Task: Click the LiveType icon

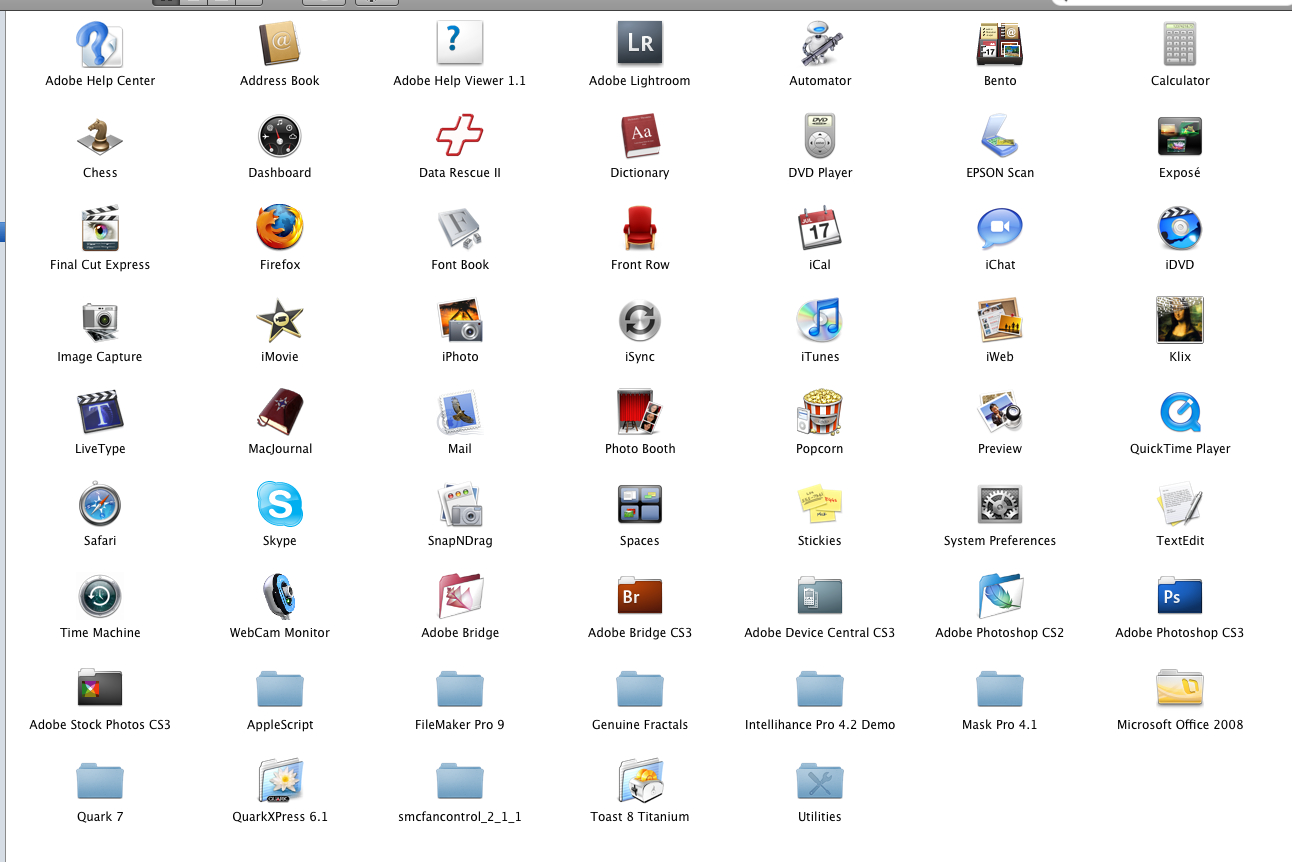Action: click(100, 412)
